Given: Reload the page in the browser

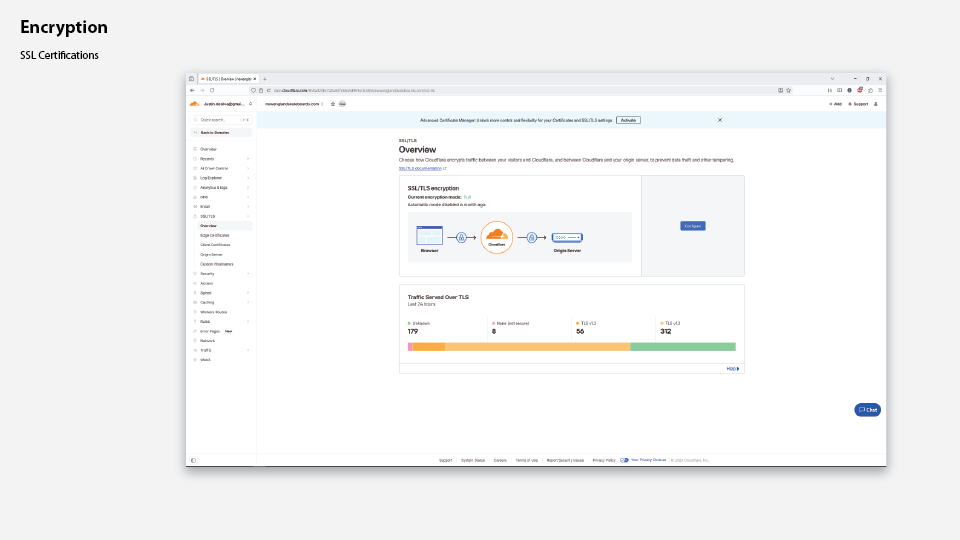Looking at the screenshot, I should 212,90.
